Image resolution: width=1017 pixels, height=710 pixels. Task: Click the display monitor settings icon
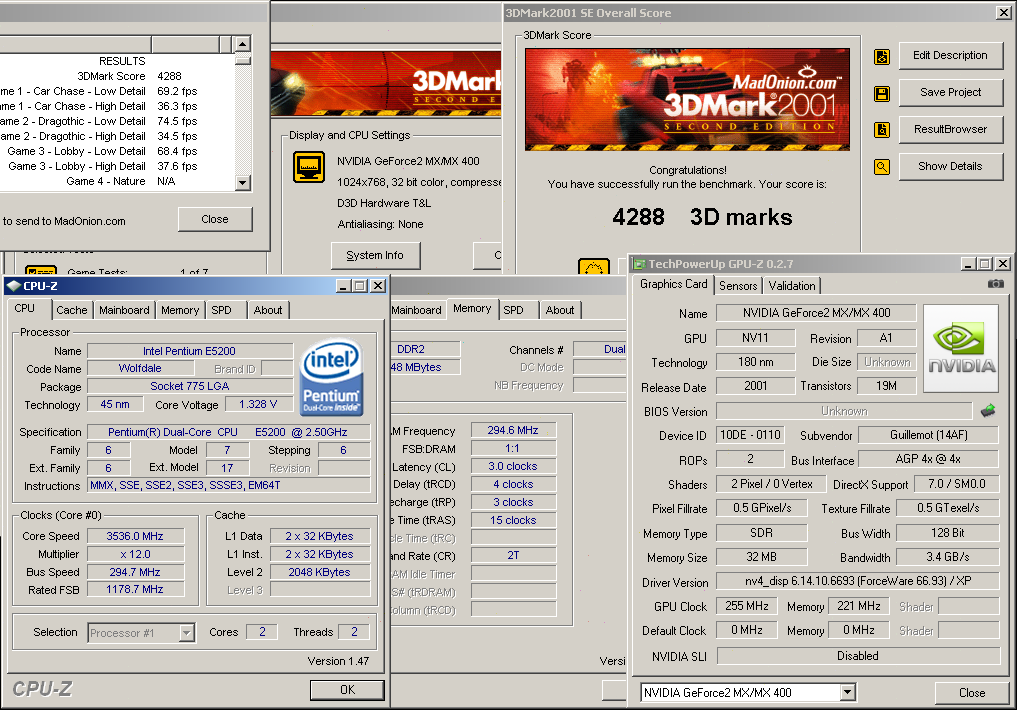pyautogui.click(x=309, y=167)
